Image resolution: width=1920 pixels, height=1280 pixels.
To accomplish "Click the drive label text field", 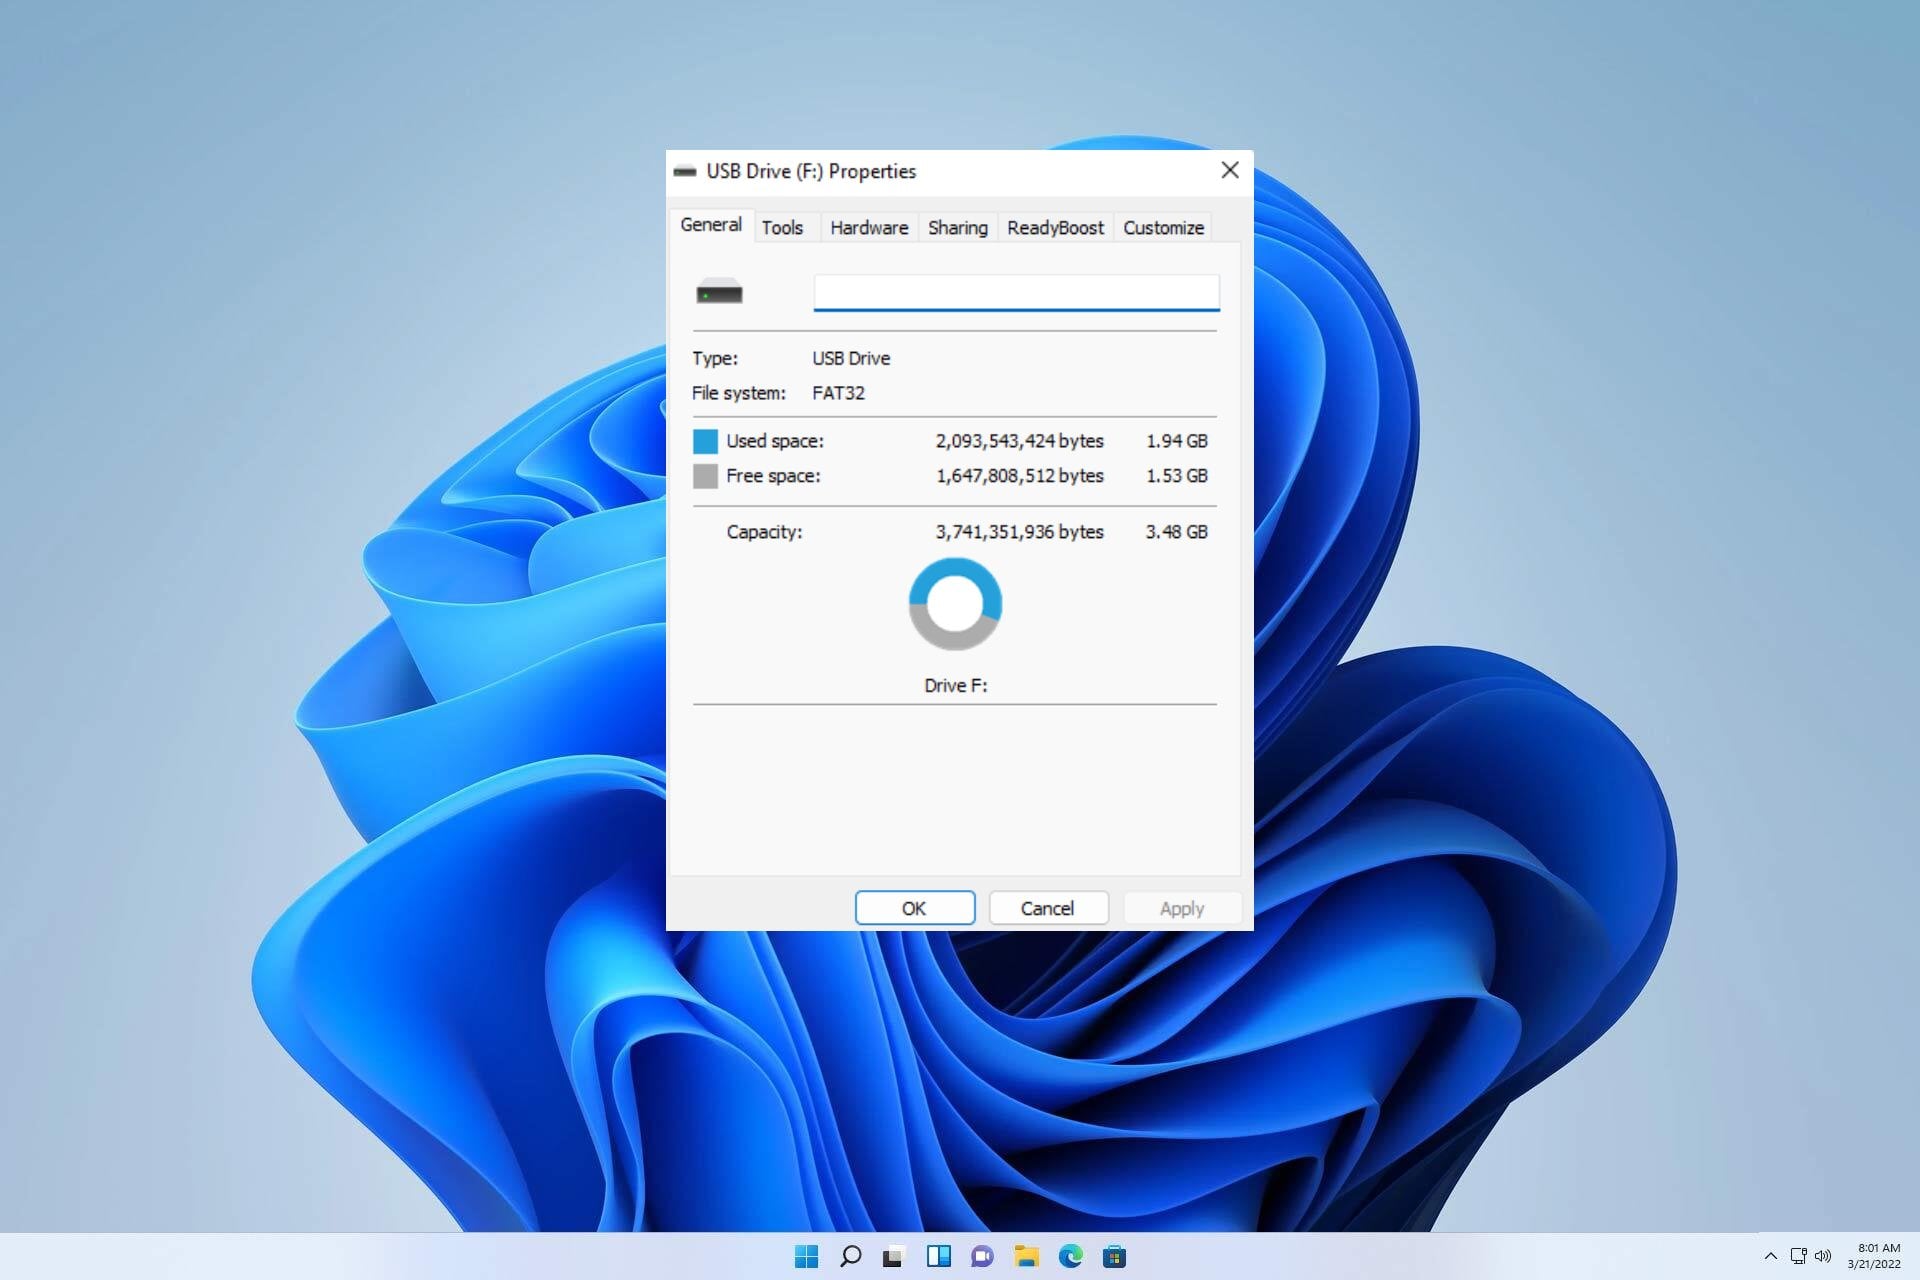I will click(1015, 292).
